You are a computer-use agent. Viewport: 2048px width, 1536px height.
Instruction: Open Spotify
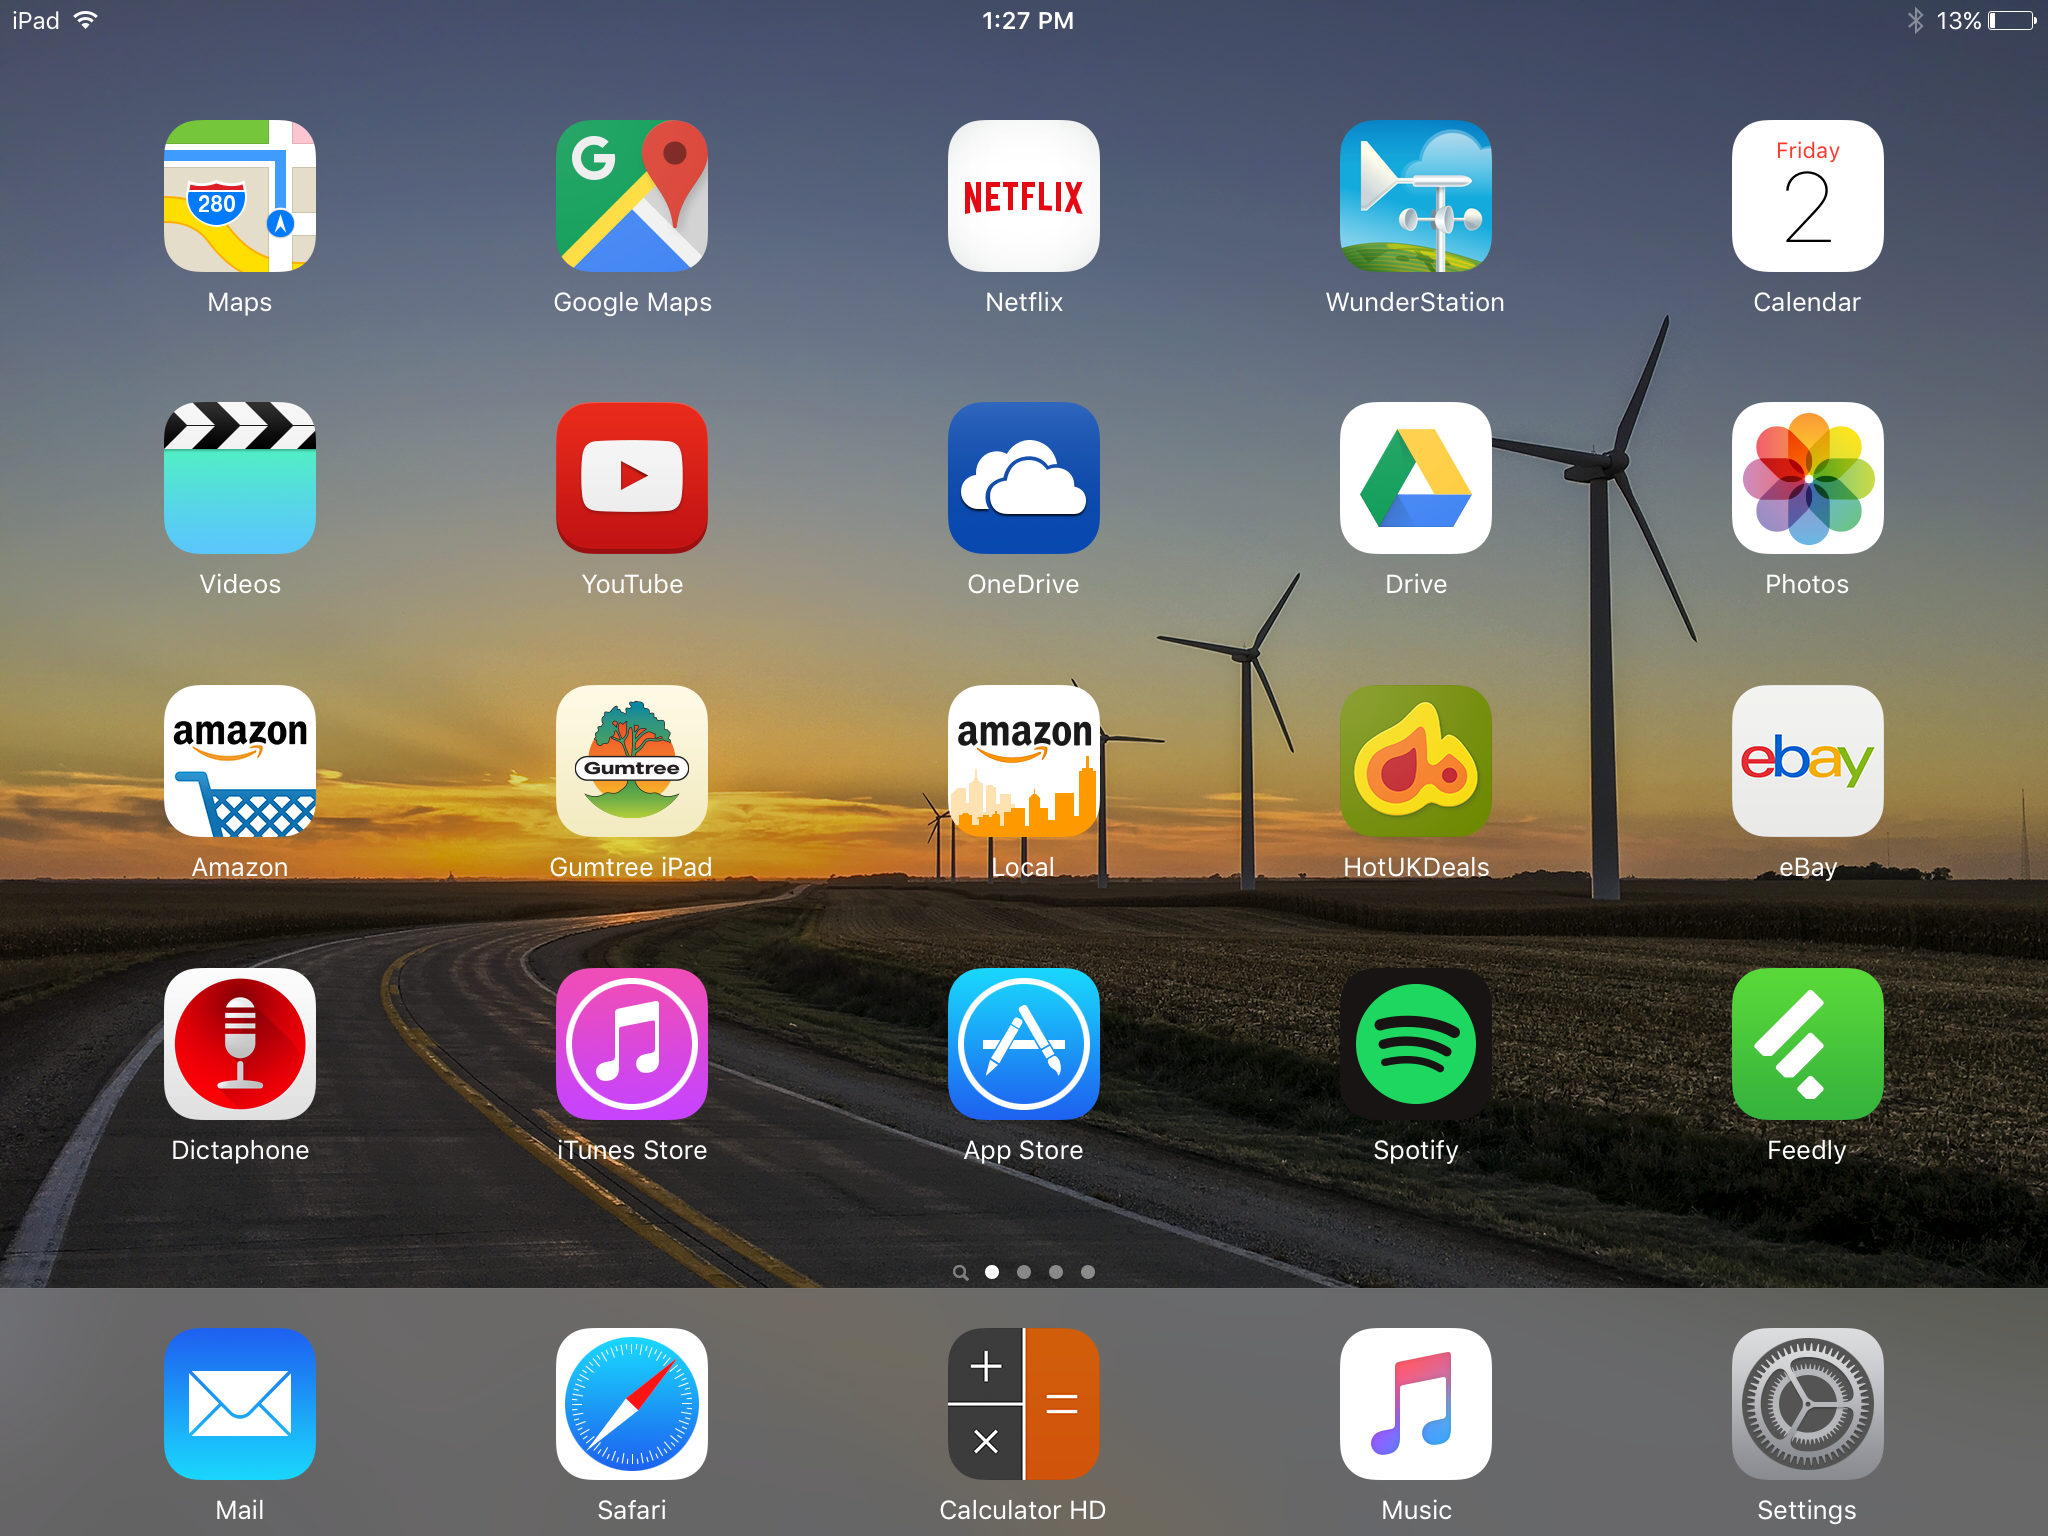[x=1416, y=1044]
